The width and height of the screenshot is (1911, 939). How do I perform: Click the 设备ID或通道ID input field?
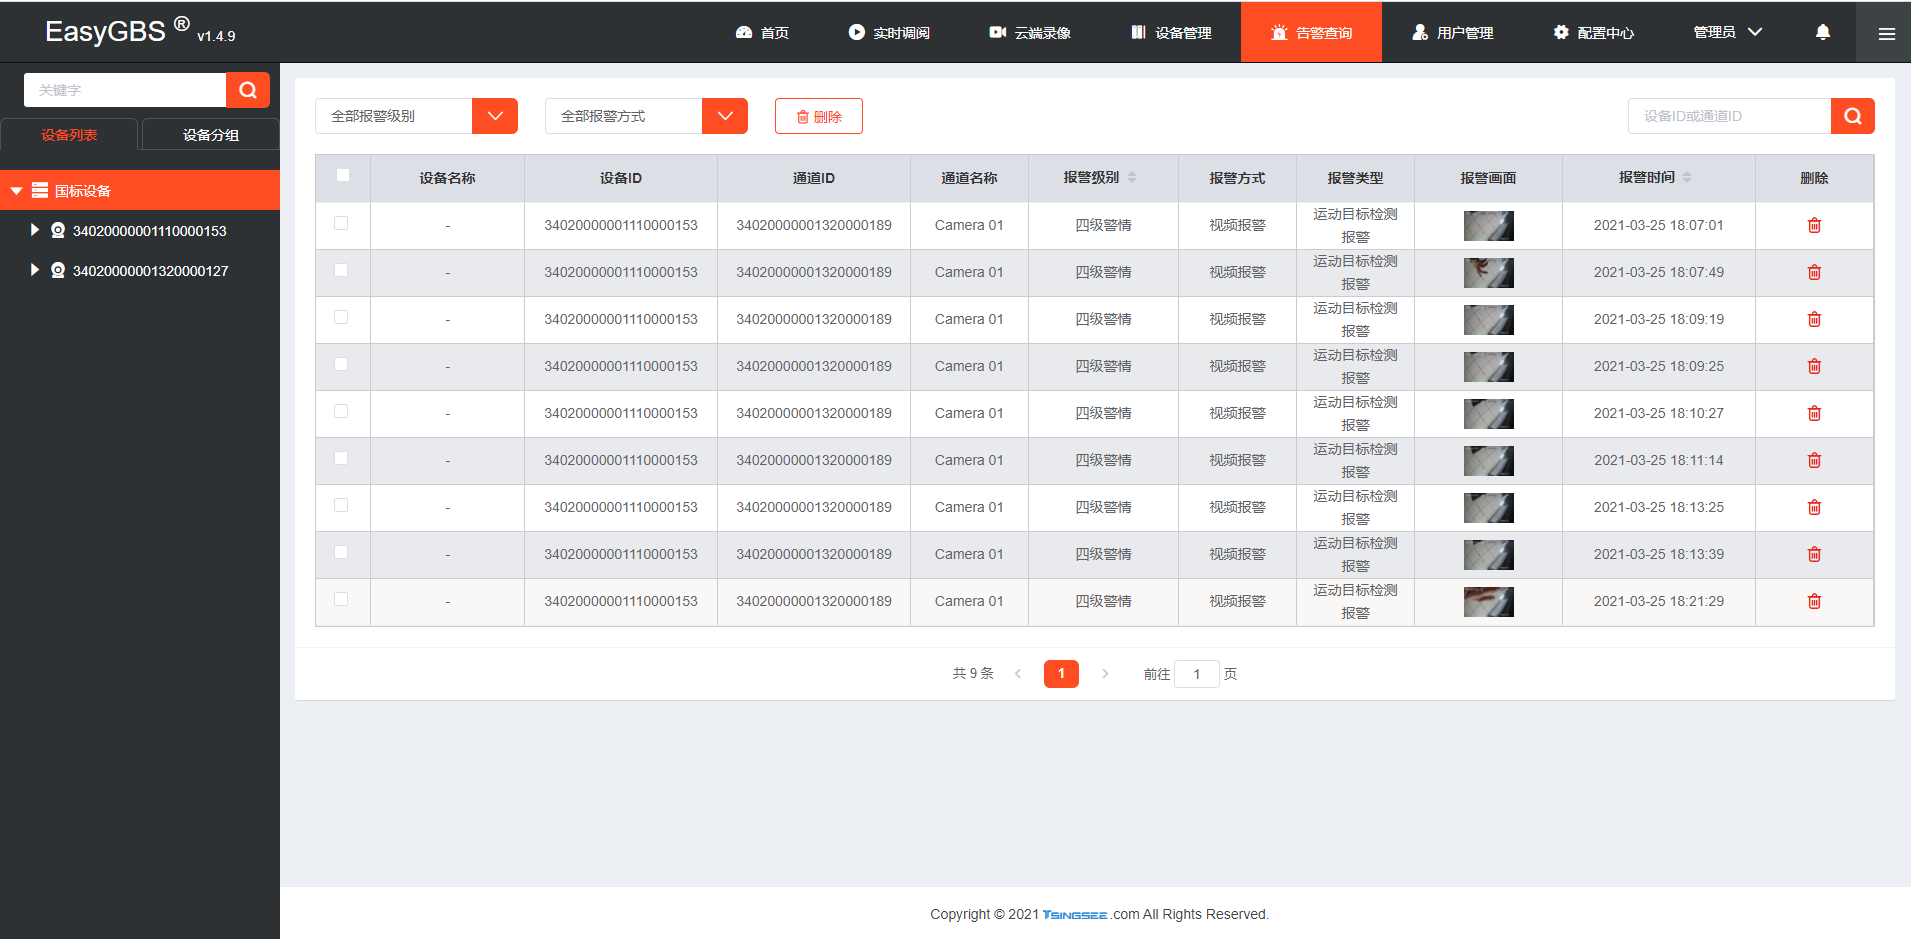click(1729, 116)
